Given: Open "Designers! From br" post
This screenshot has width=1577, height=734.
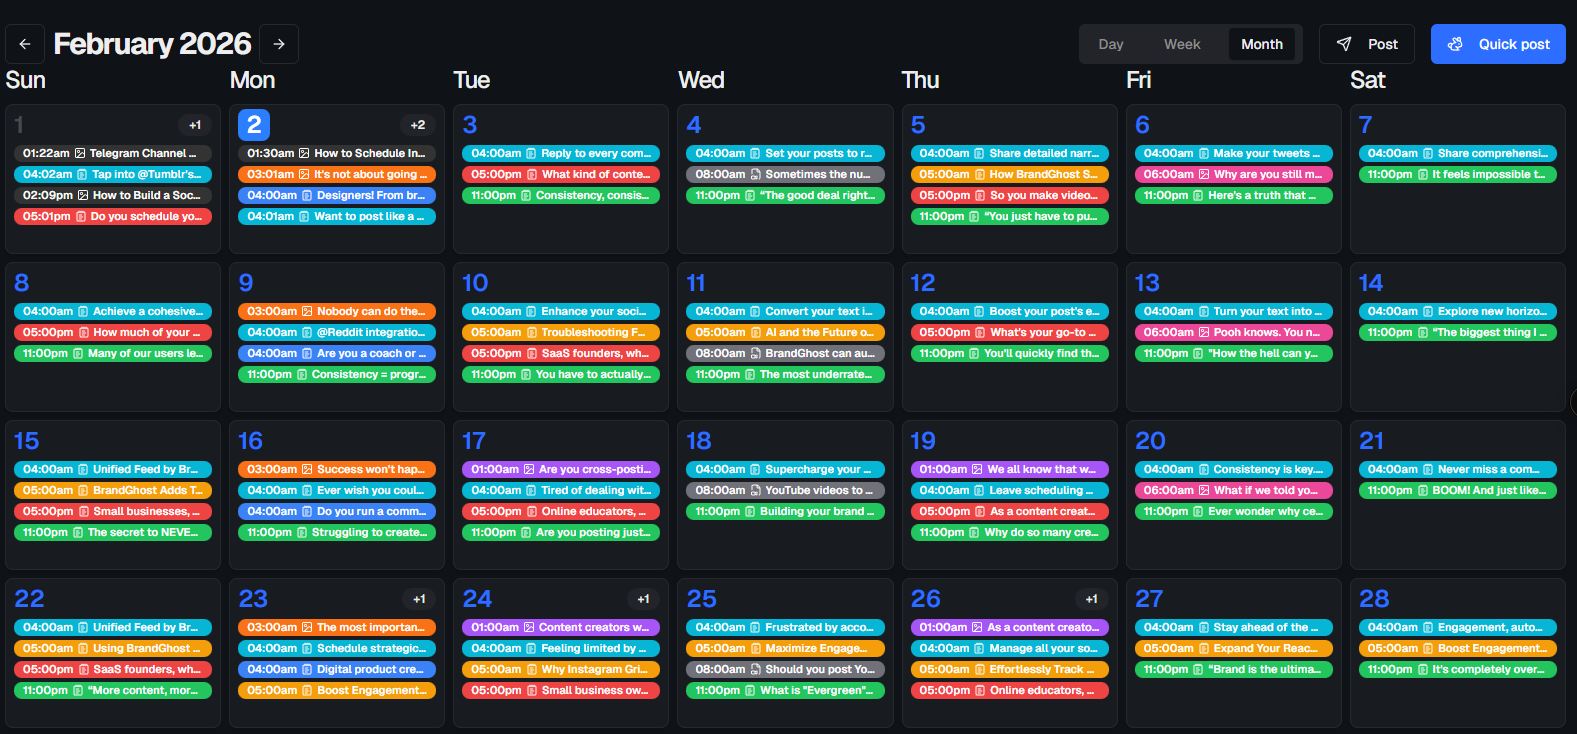Looking at the screenshot, I should pos(337,195).
